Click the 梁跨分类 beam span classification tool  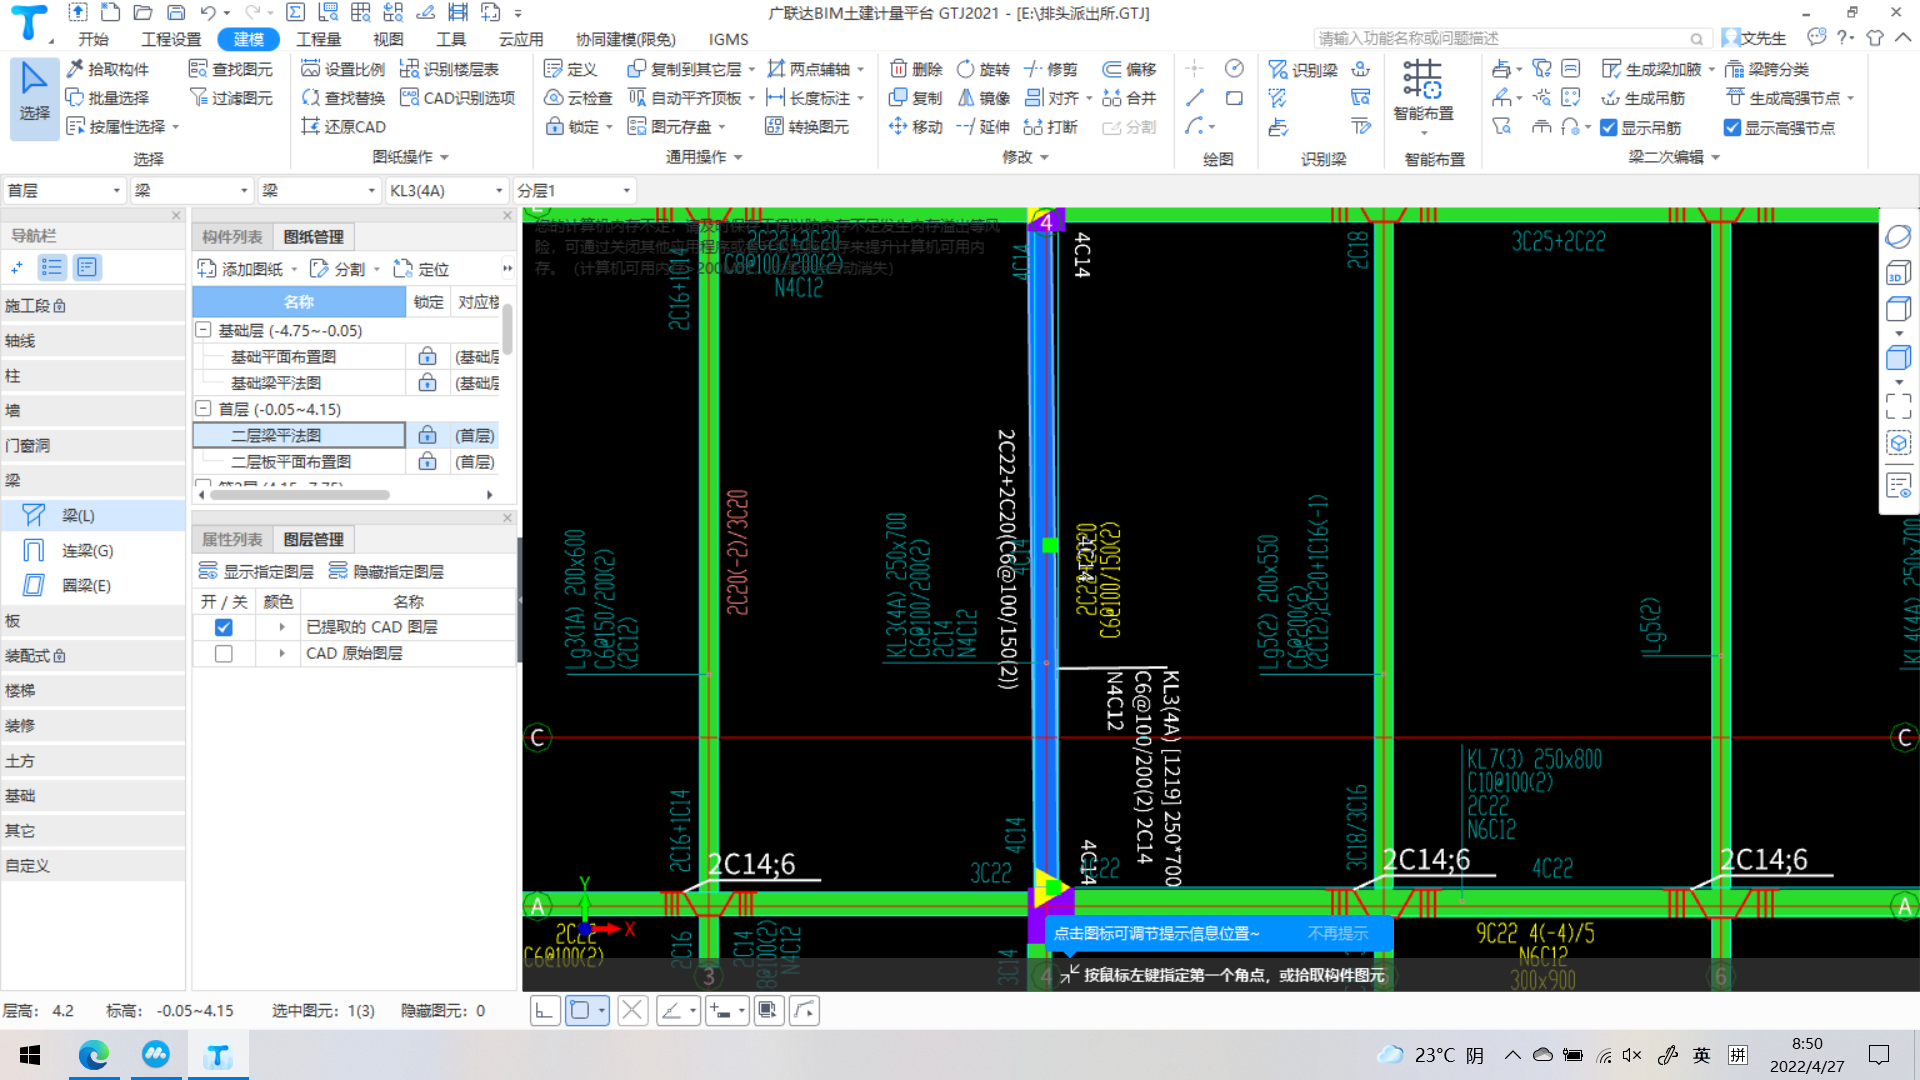[x=1767, y=69]
